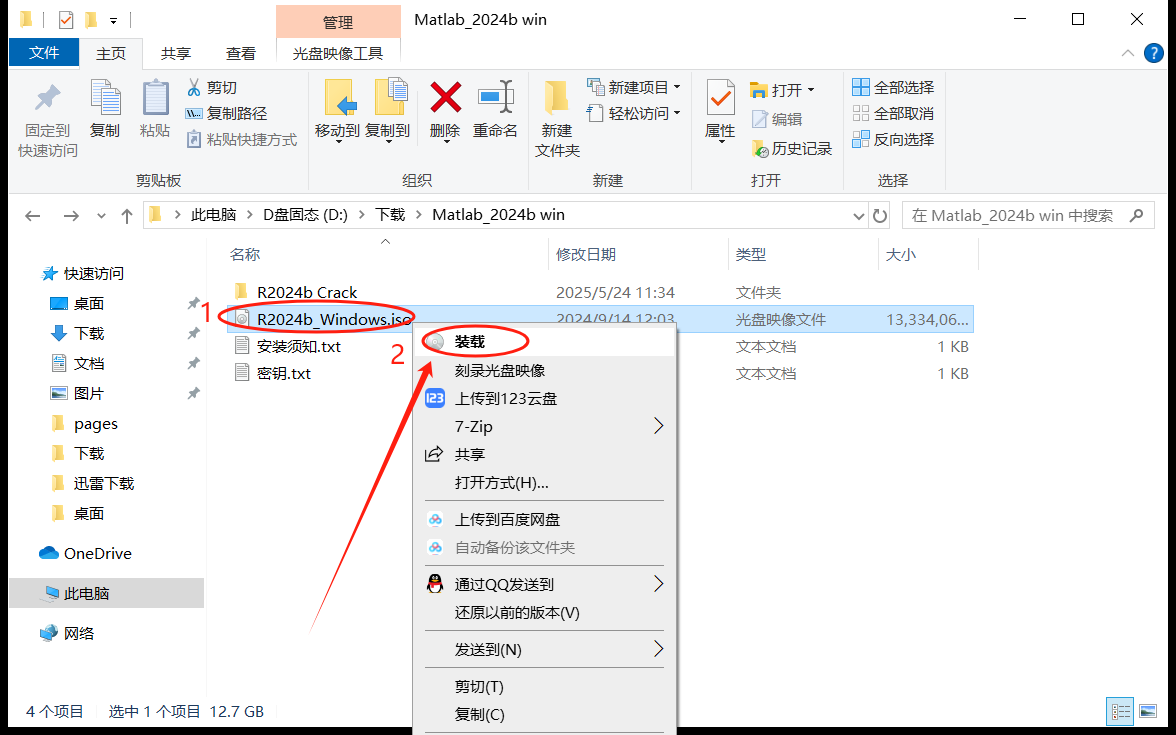The width and height of the screenshot is (1176, 735).
Task: Expand the address bar history dropdown
Action: pyautogui.click(x=859, y=216)
